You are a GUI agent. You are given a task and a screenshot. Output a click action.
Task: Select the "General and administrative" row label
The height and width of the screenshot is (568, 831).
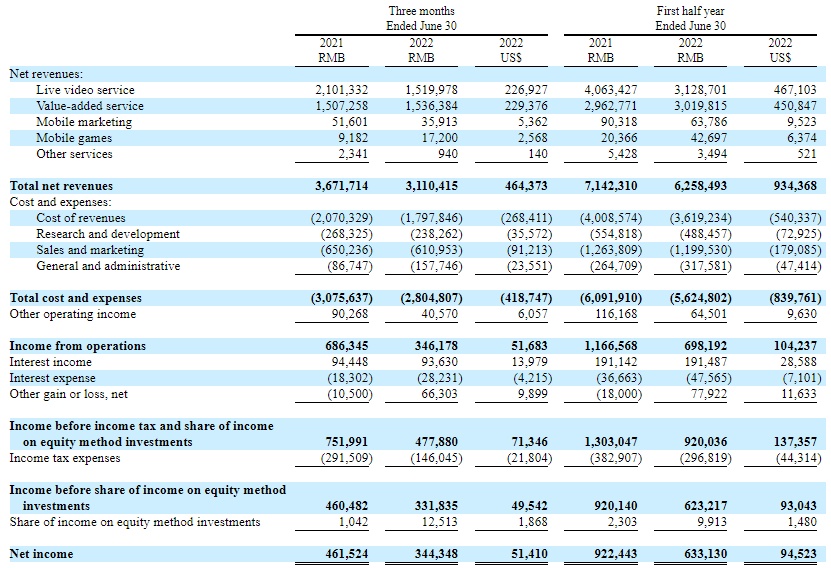pyautogui.click(x=108, y=266)
